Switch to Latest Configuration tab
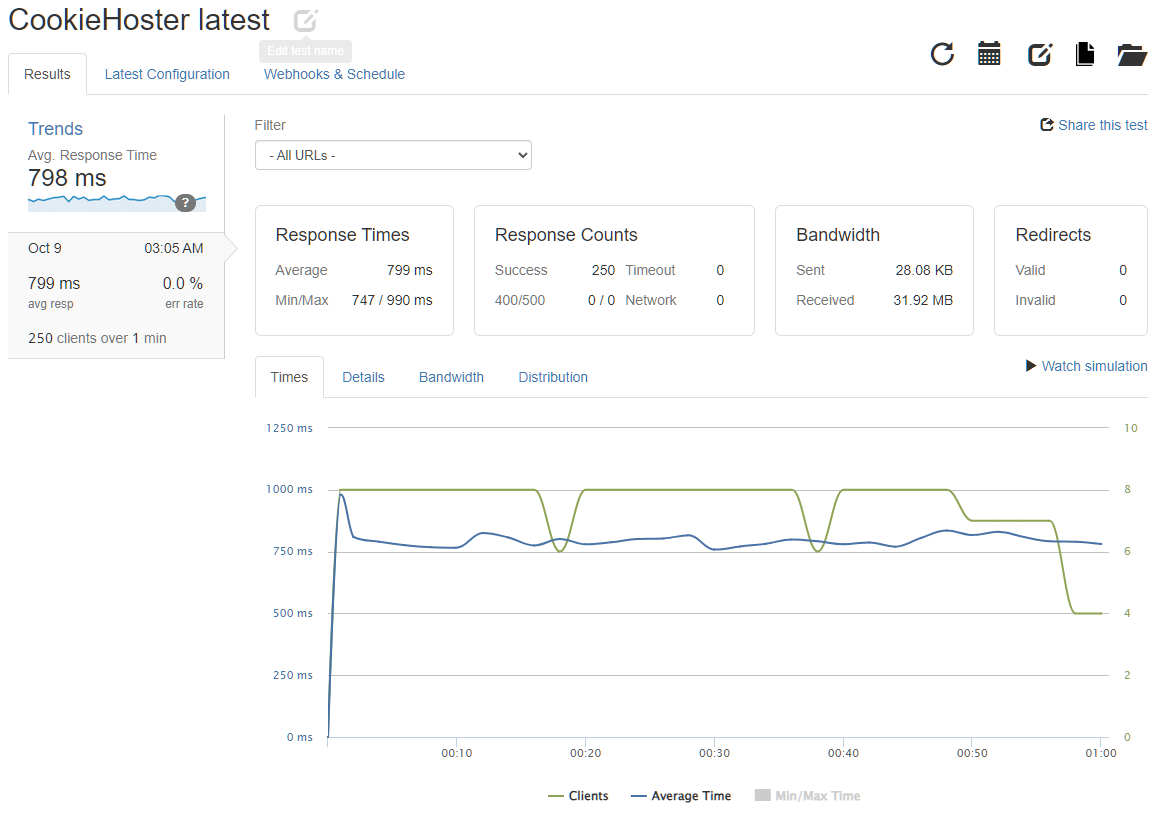Image resolution: width=1175 pixels, height=829 pixels. 167,74
